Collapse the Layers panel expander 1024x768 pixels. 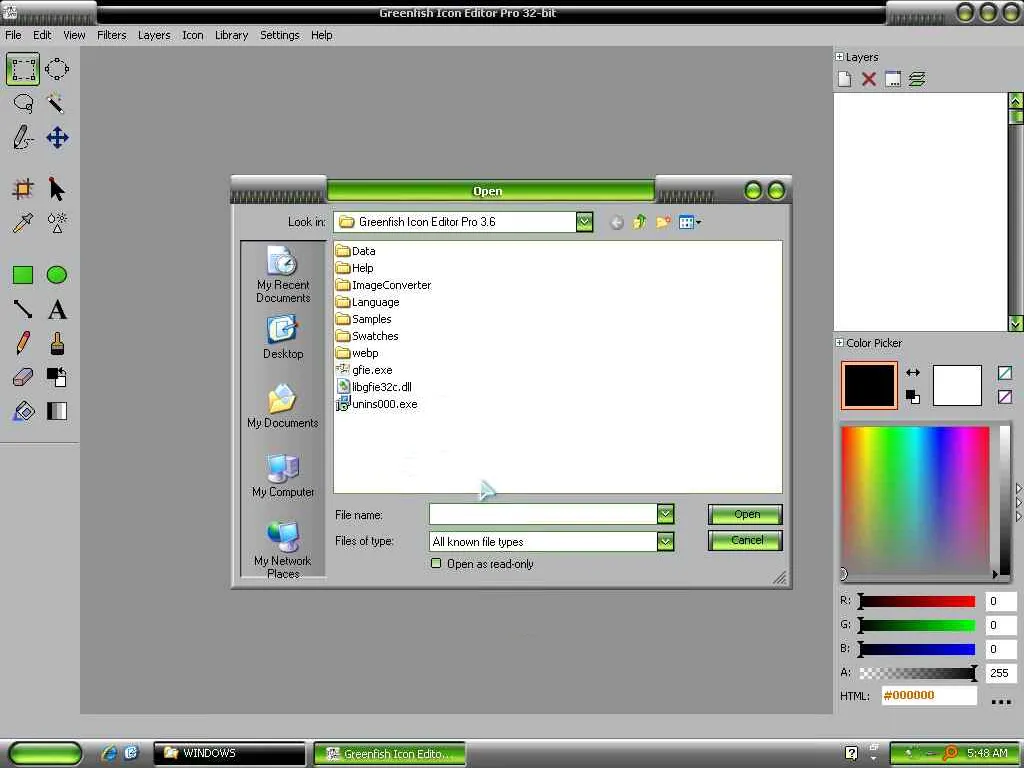click(x=839, y=57)
